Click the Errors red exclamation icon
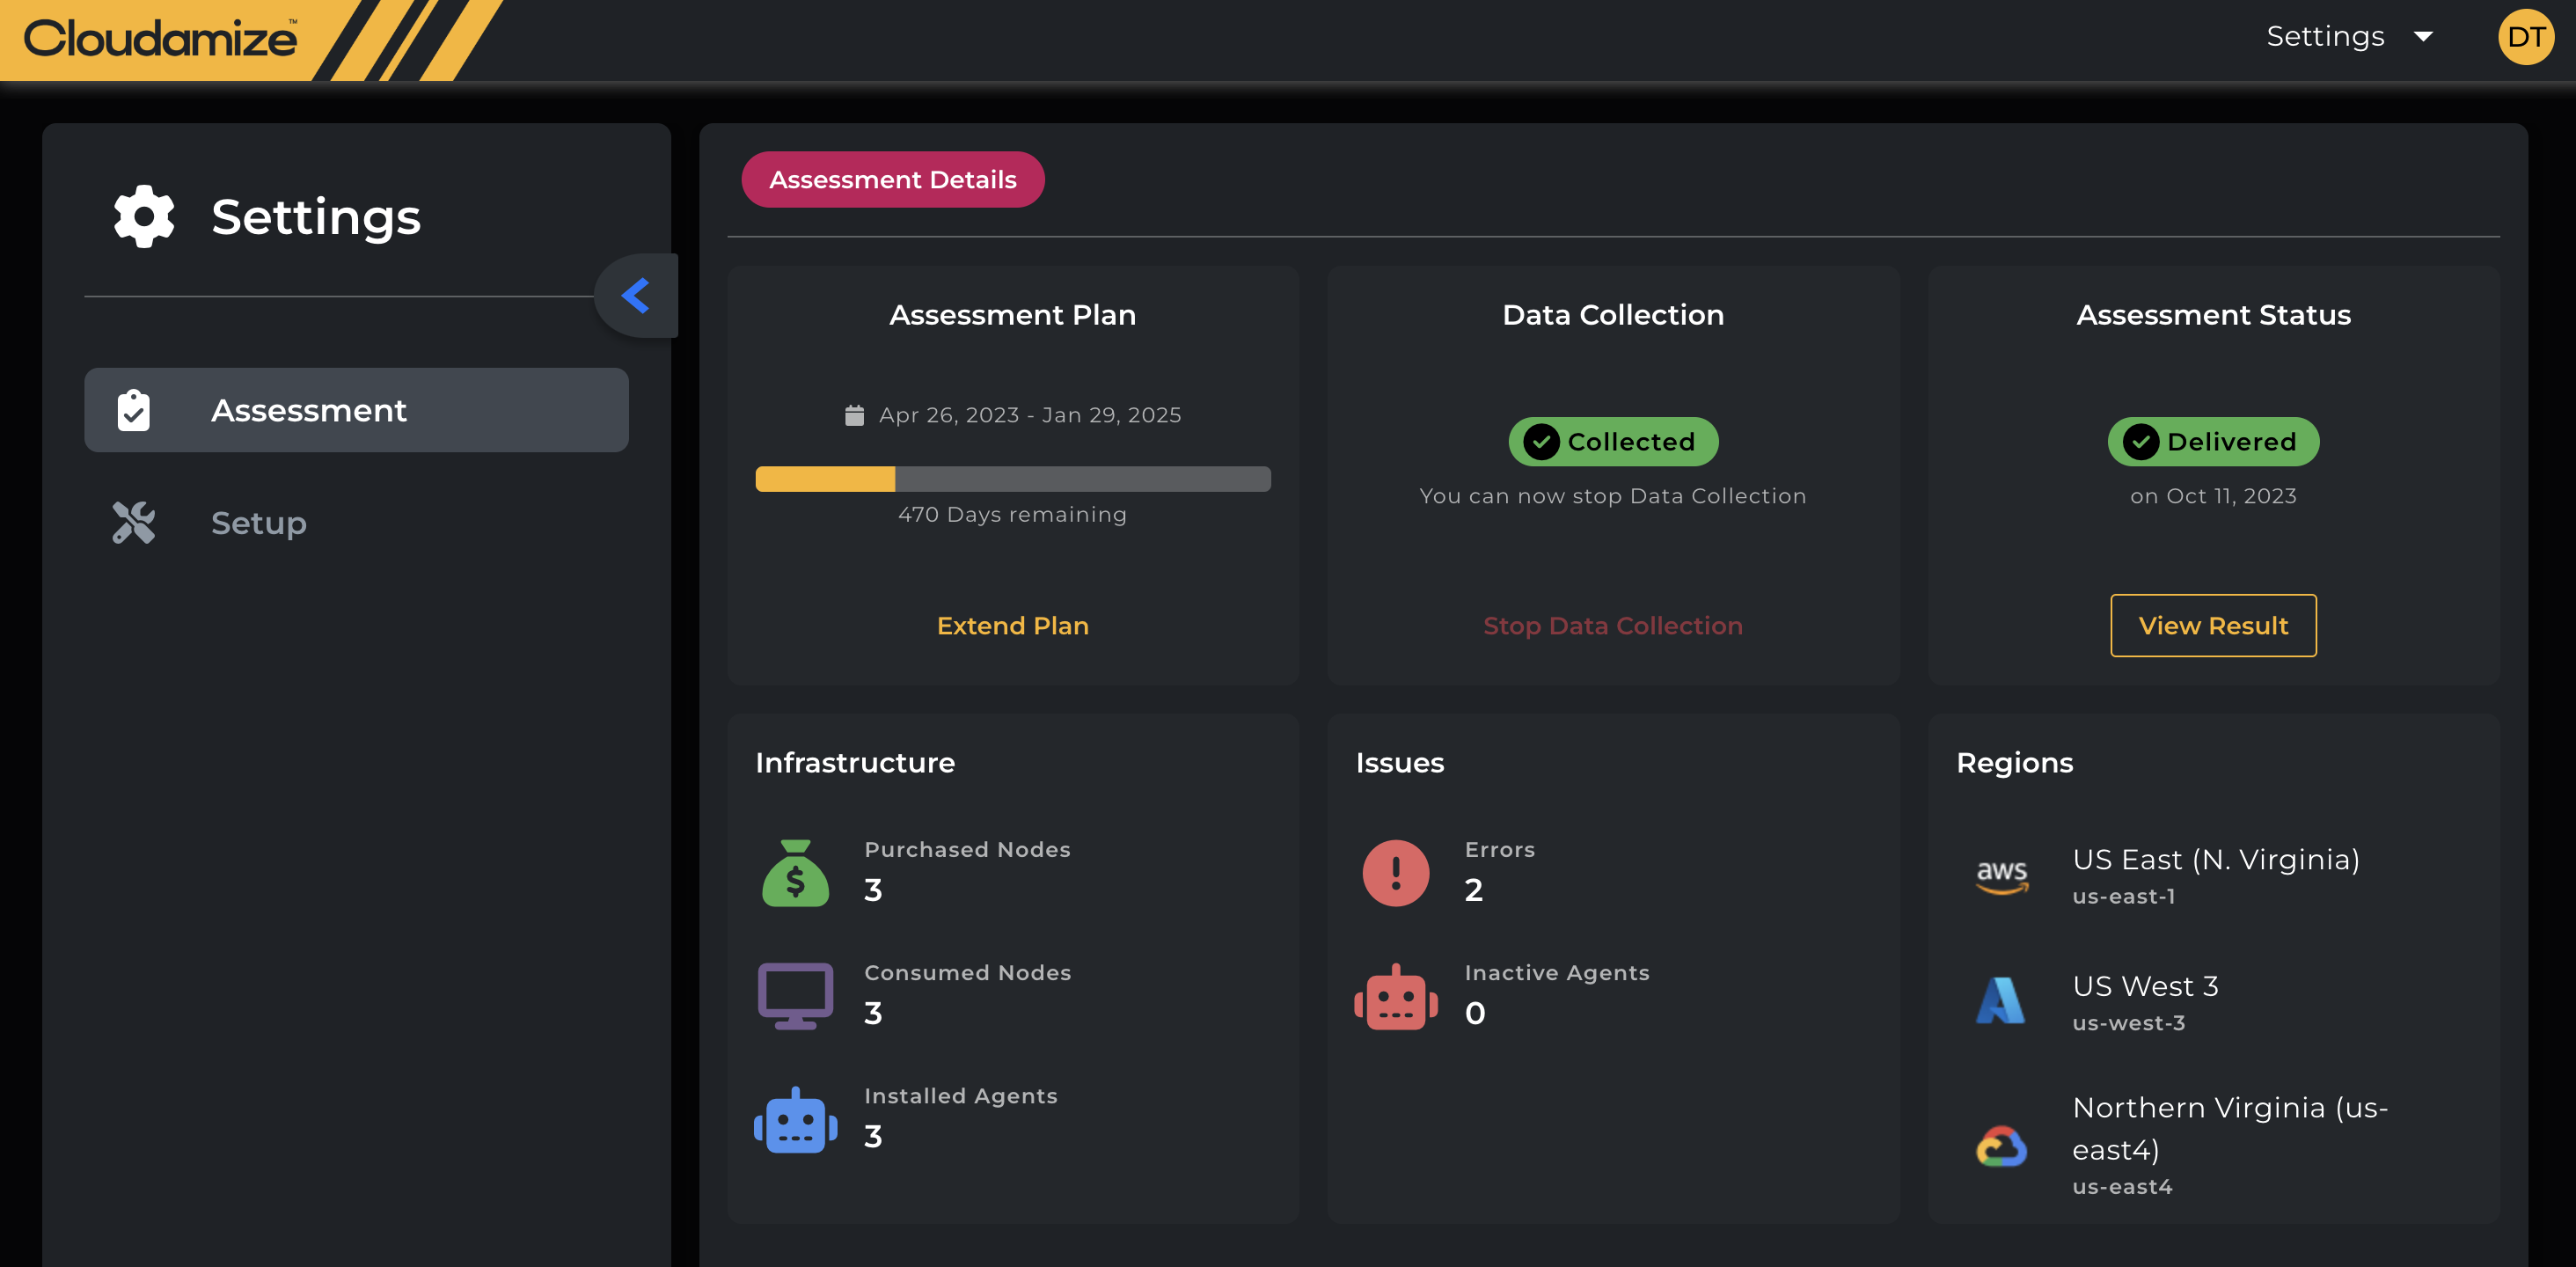Screen dimensions: 2576x1267 (1395, 872)
